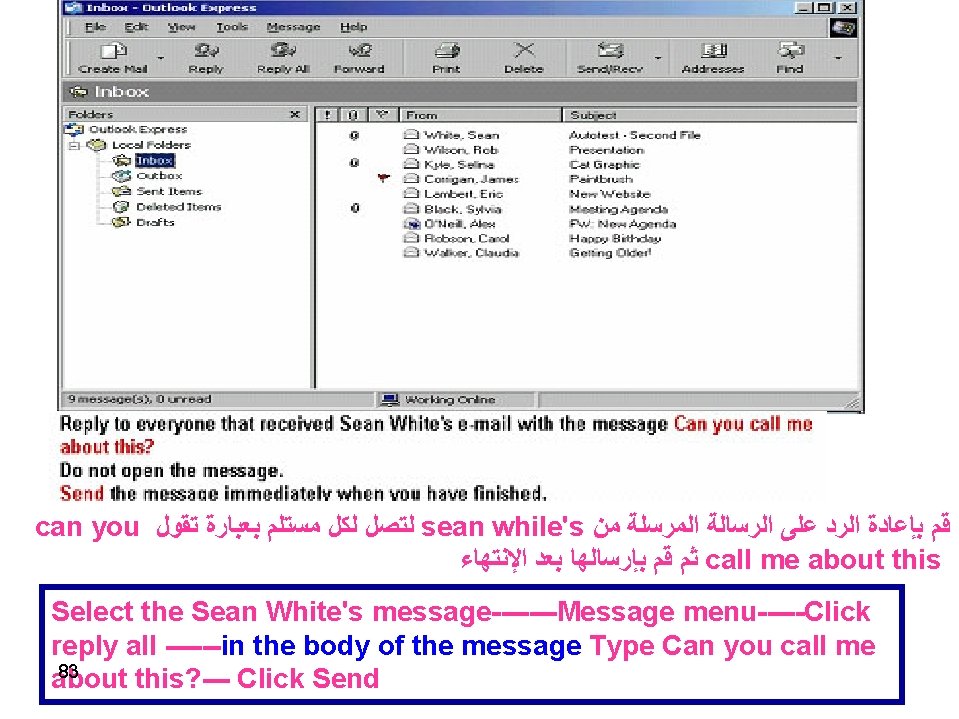Open the Find dropdown arrow

[838, 58]
